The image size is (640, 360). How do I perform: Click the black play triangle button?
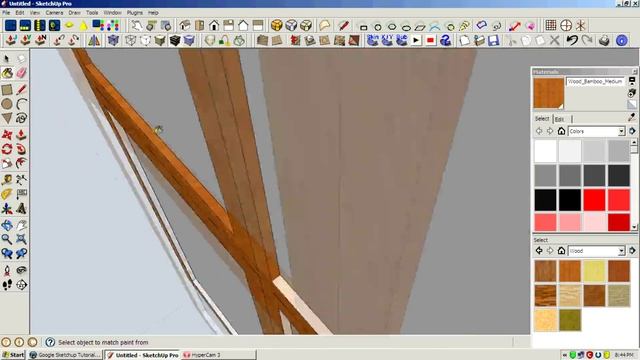(416, 40)
